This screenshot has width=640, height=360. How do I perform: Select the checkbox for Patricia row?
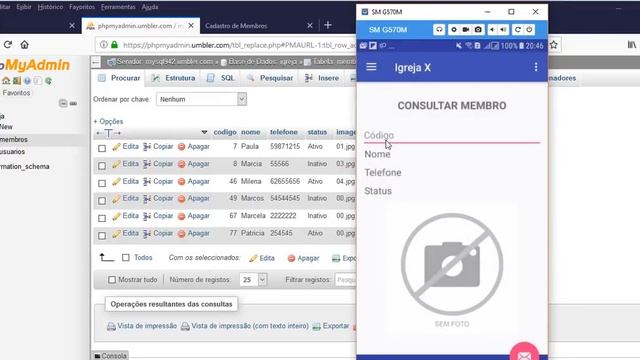[102, 236]
